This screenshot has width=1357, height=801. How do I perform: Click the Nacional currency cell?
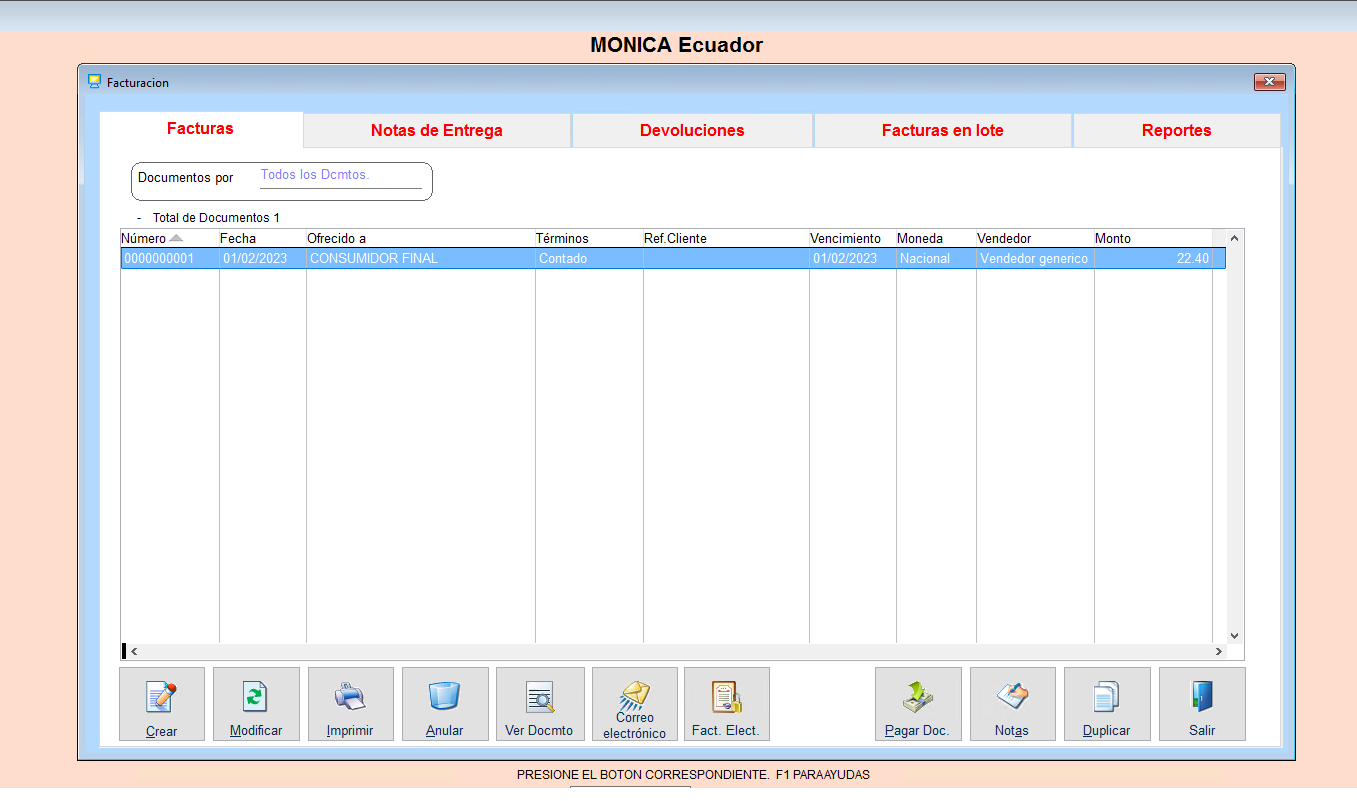(x=935, y=258)
